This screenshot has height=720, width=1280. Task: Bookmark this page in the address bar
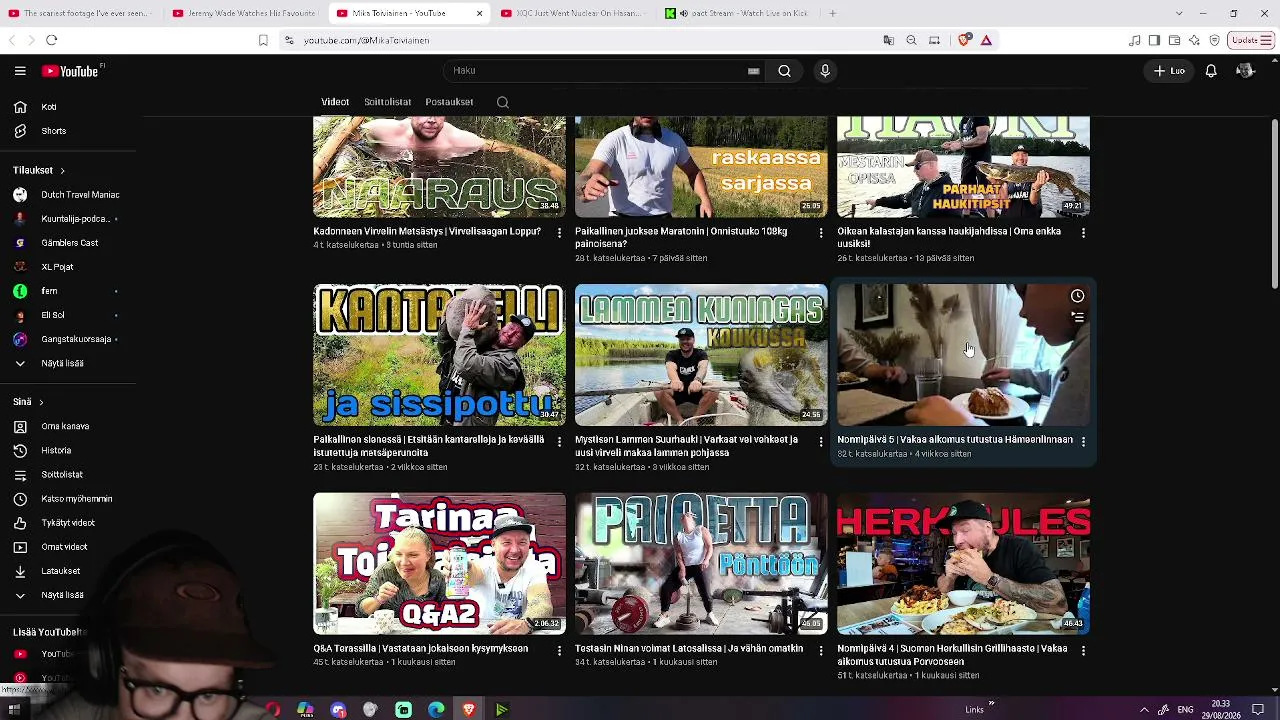[x=263, y=40]
